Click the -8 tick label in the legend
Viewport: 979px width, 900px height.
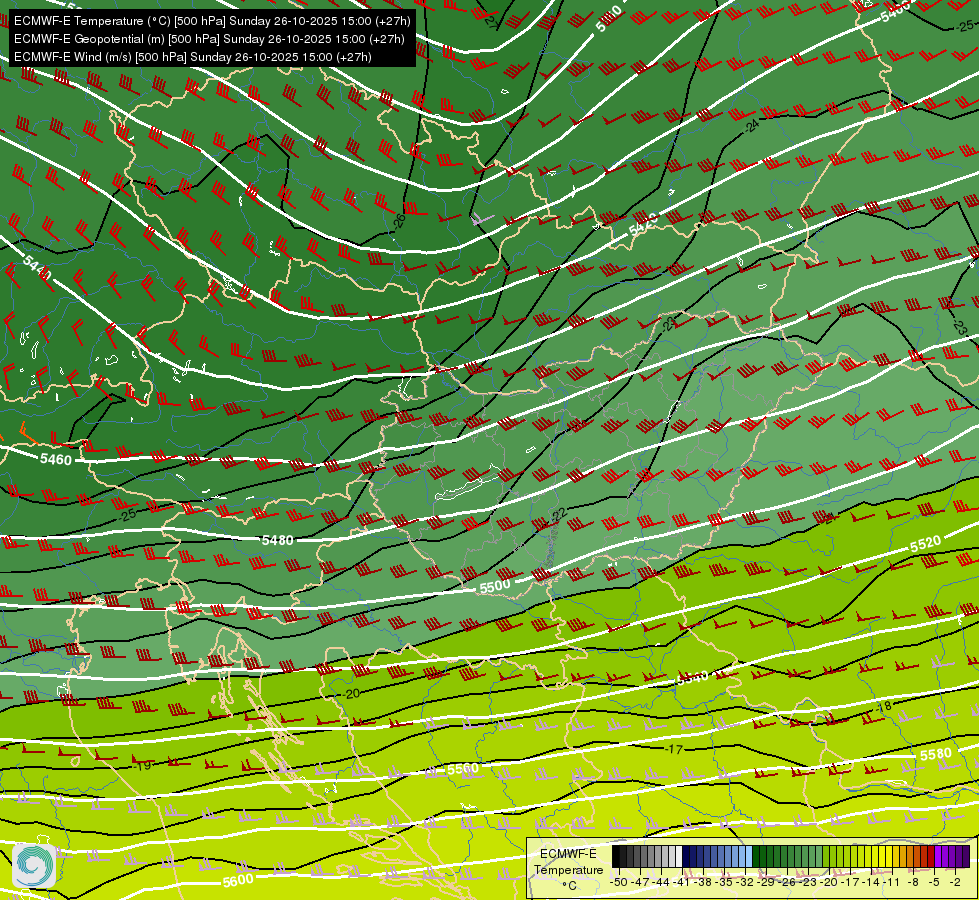point(913,882)
